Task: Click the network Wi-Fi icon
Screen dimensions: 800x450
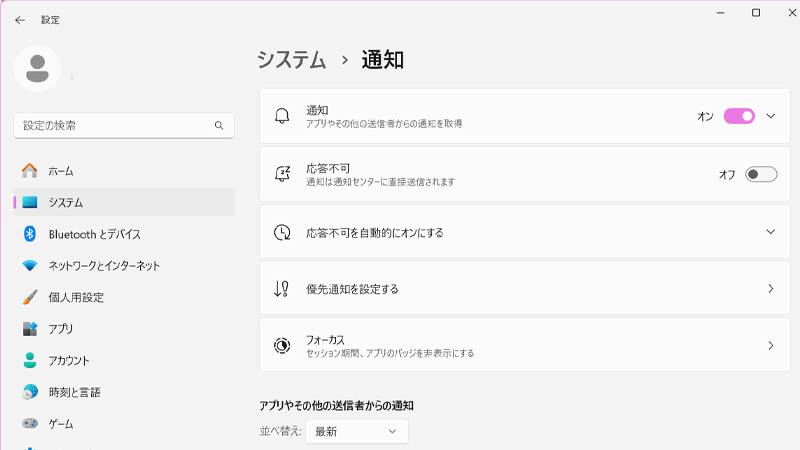Action: pos(30,265)
